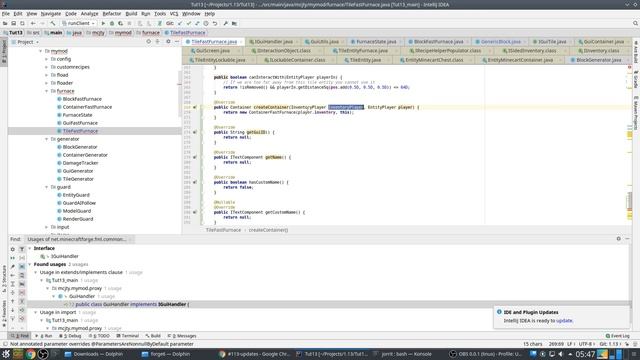
Task: Click the Search Everywhere magnifier icon
Action: [x=635, y=24]
